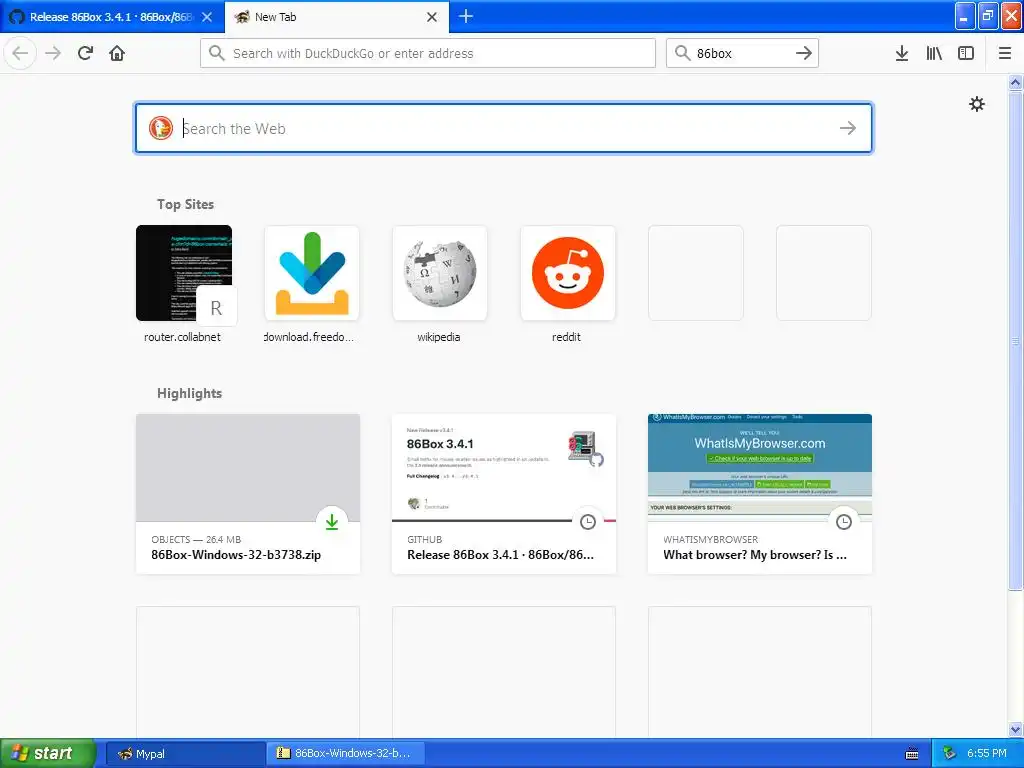Open the Reddit top site tile
The image size is (1024, 768).
[x=568, y=273]
